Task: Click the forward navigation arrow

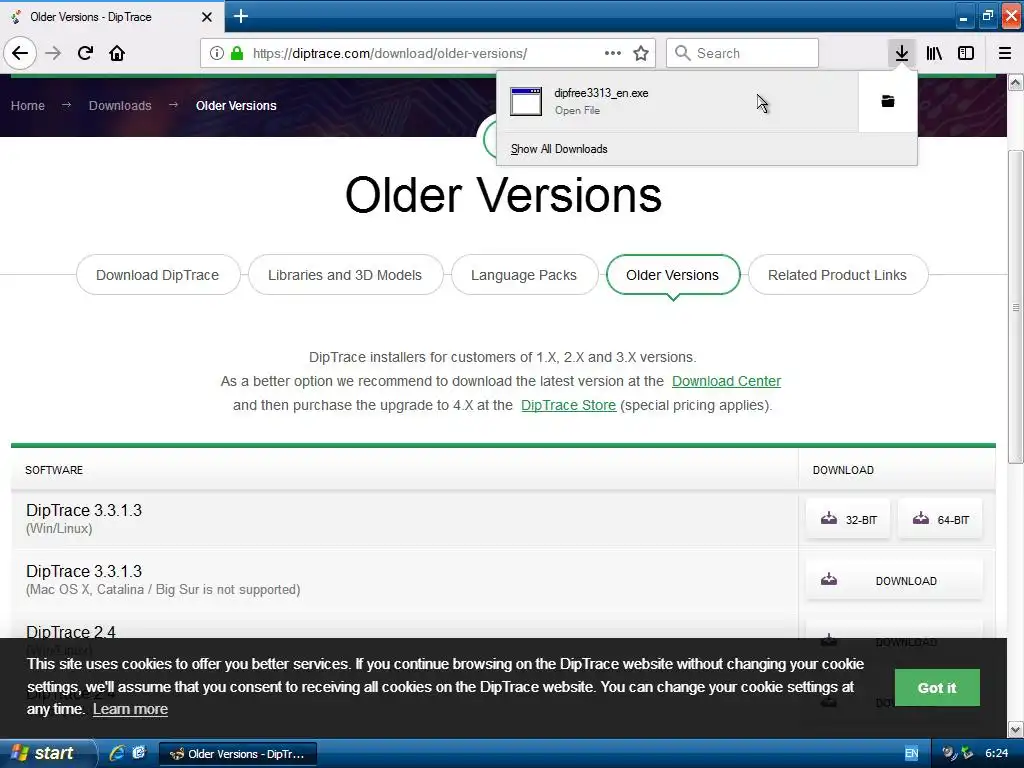Action: 54,53
